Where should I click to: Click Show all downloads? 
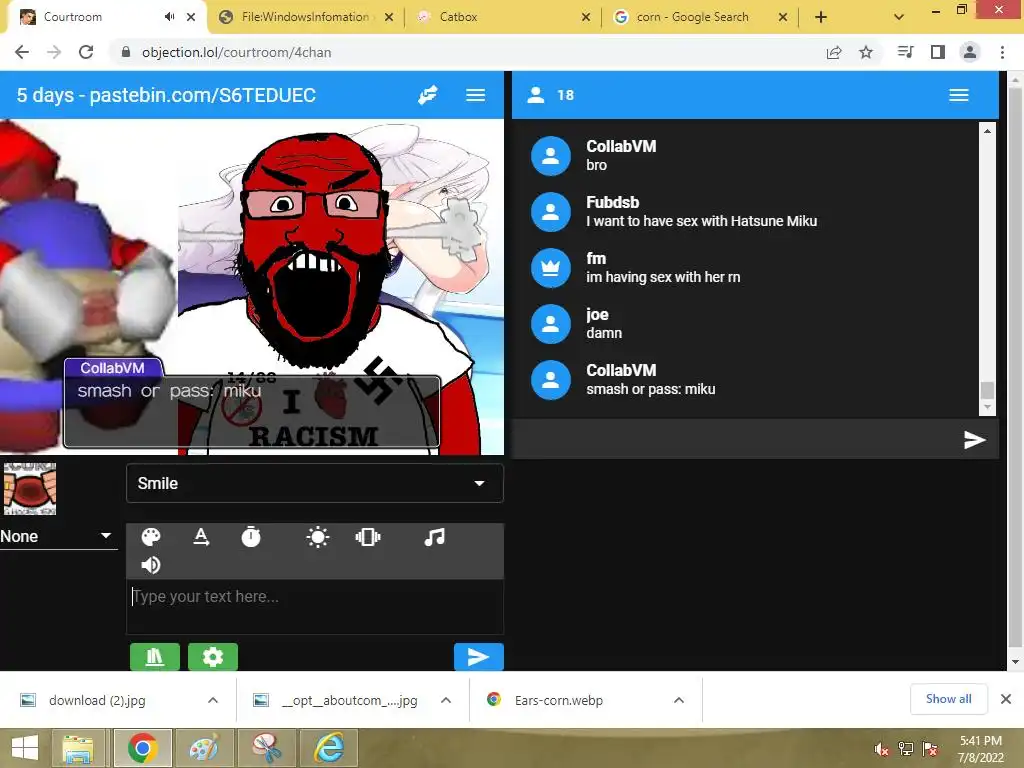pyautogui.click(x=948, y=699)
